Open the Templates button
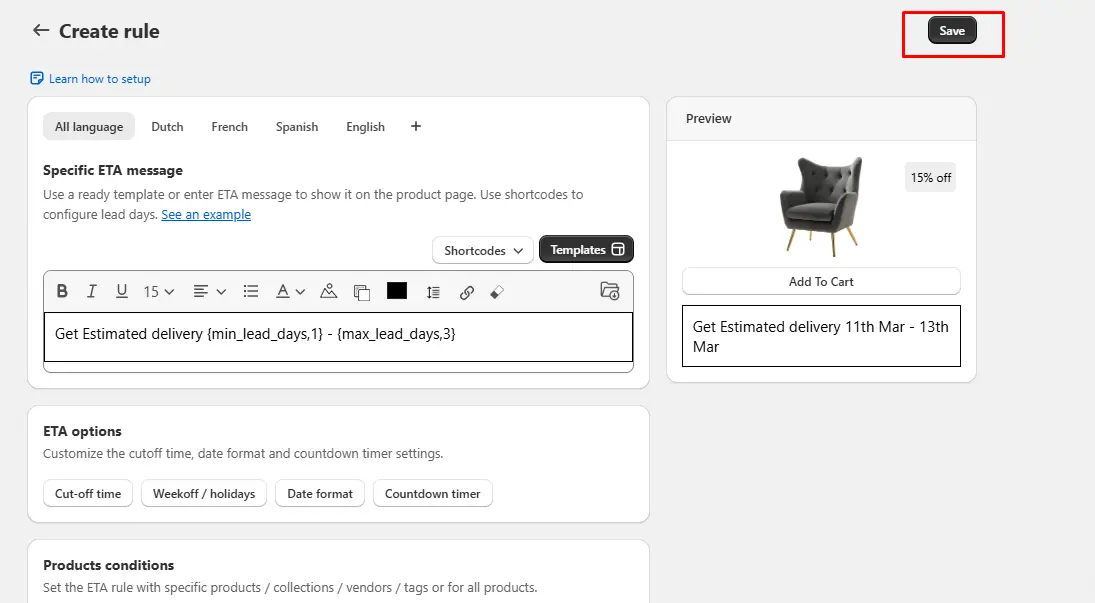Image resolution: width=1095 pixels, height=603 pixels. [587, 249]
